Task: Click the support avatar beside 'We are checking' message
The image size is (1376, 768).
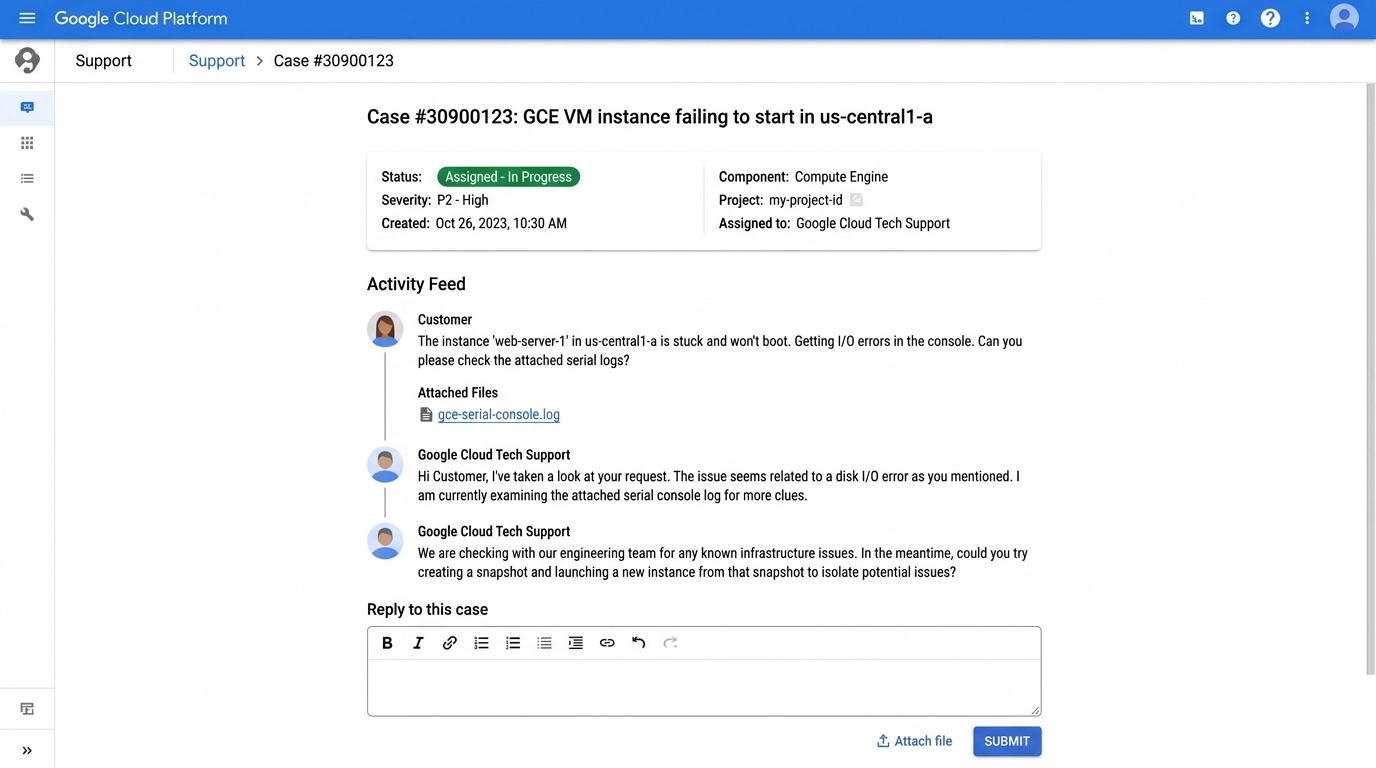Action: point(385,541)
